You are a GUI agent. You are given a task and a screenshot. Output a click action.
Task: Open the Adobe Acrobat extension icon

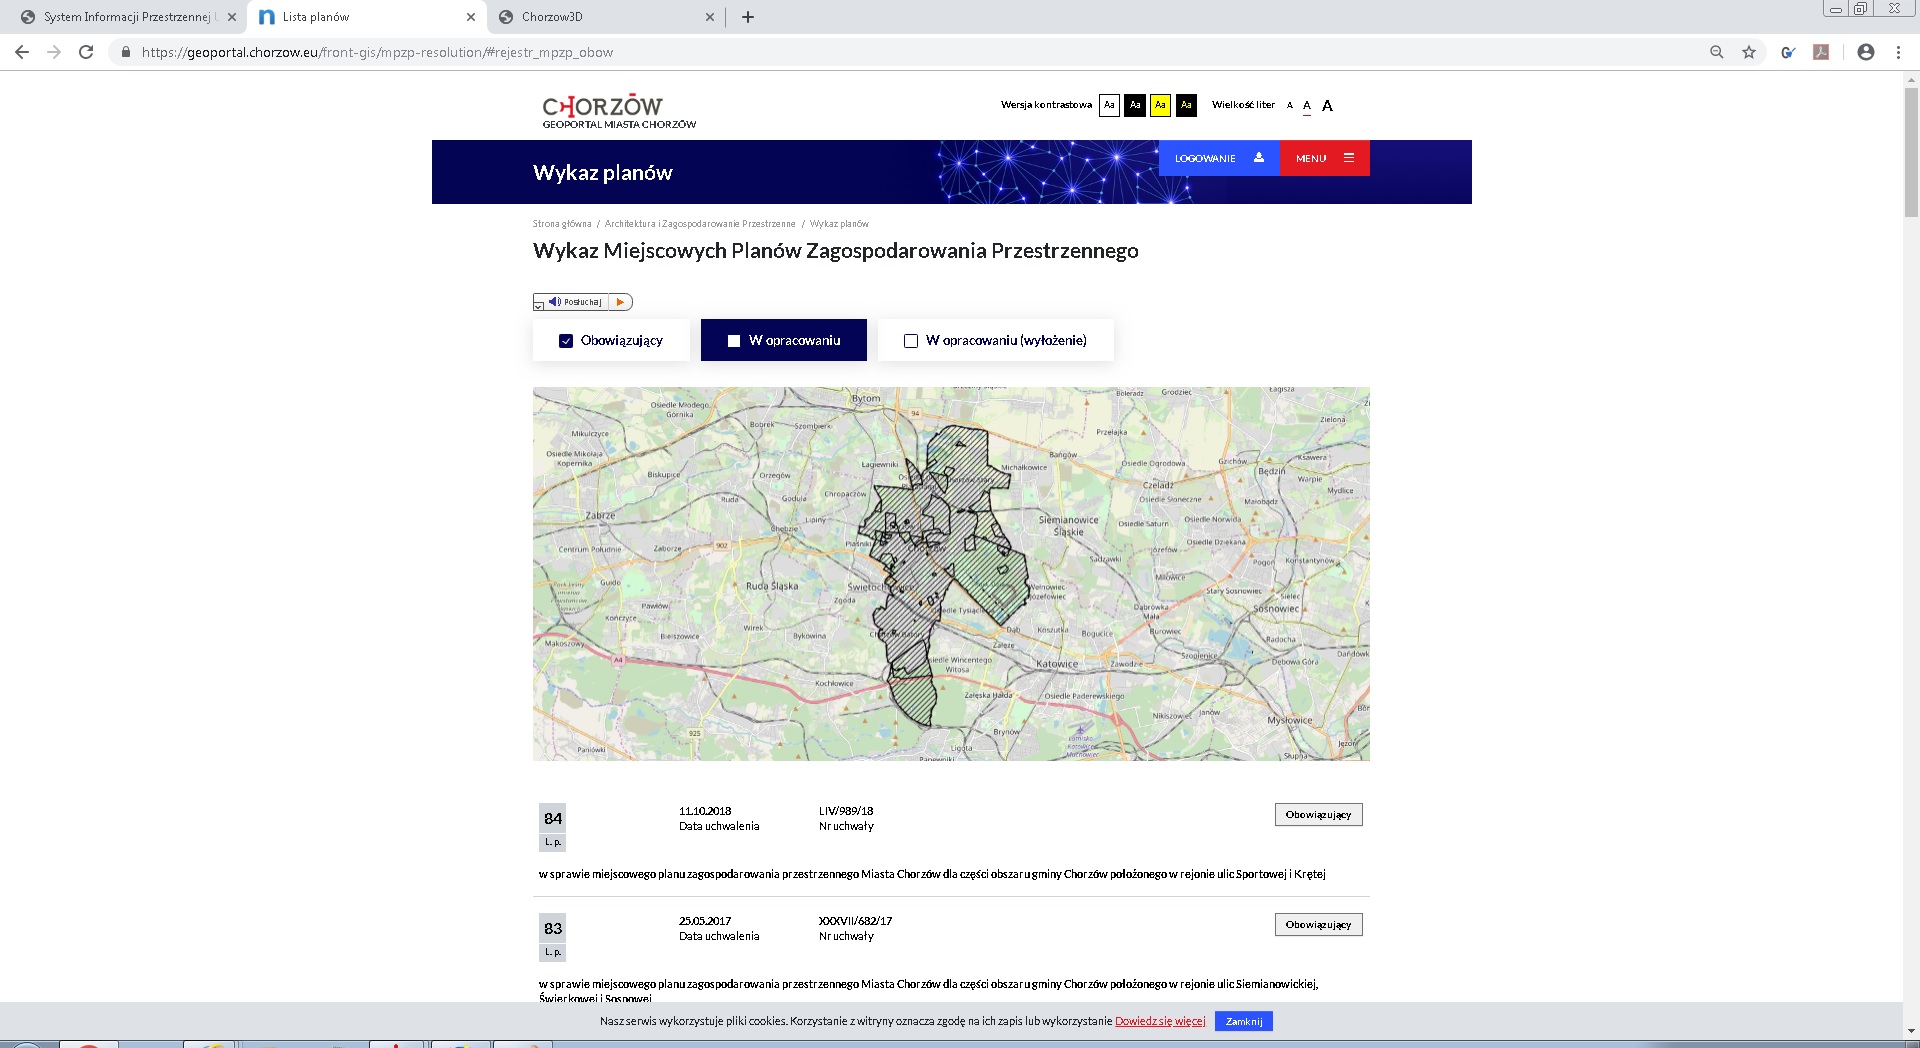[x=1821, y=52]
